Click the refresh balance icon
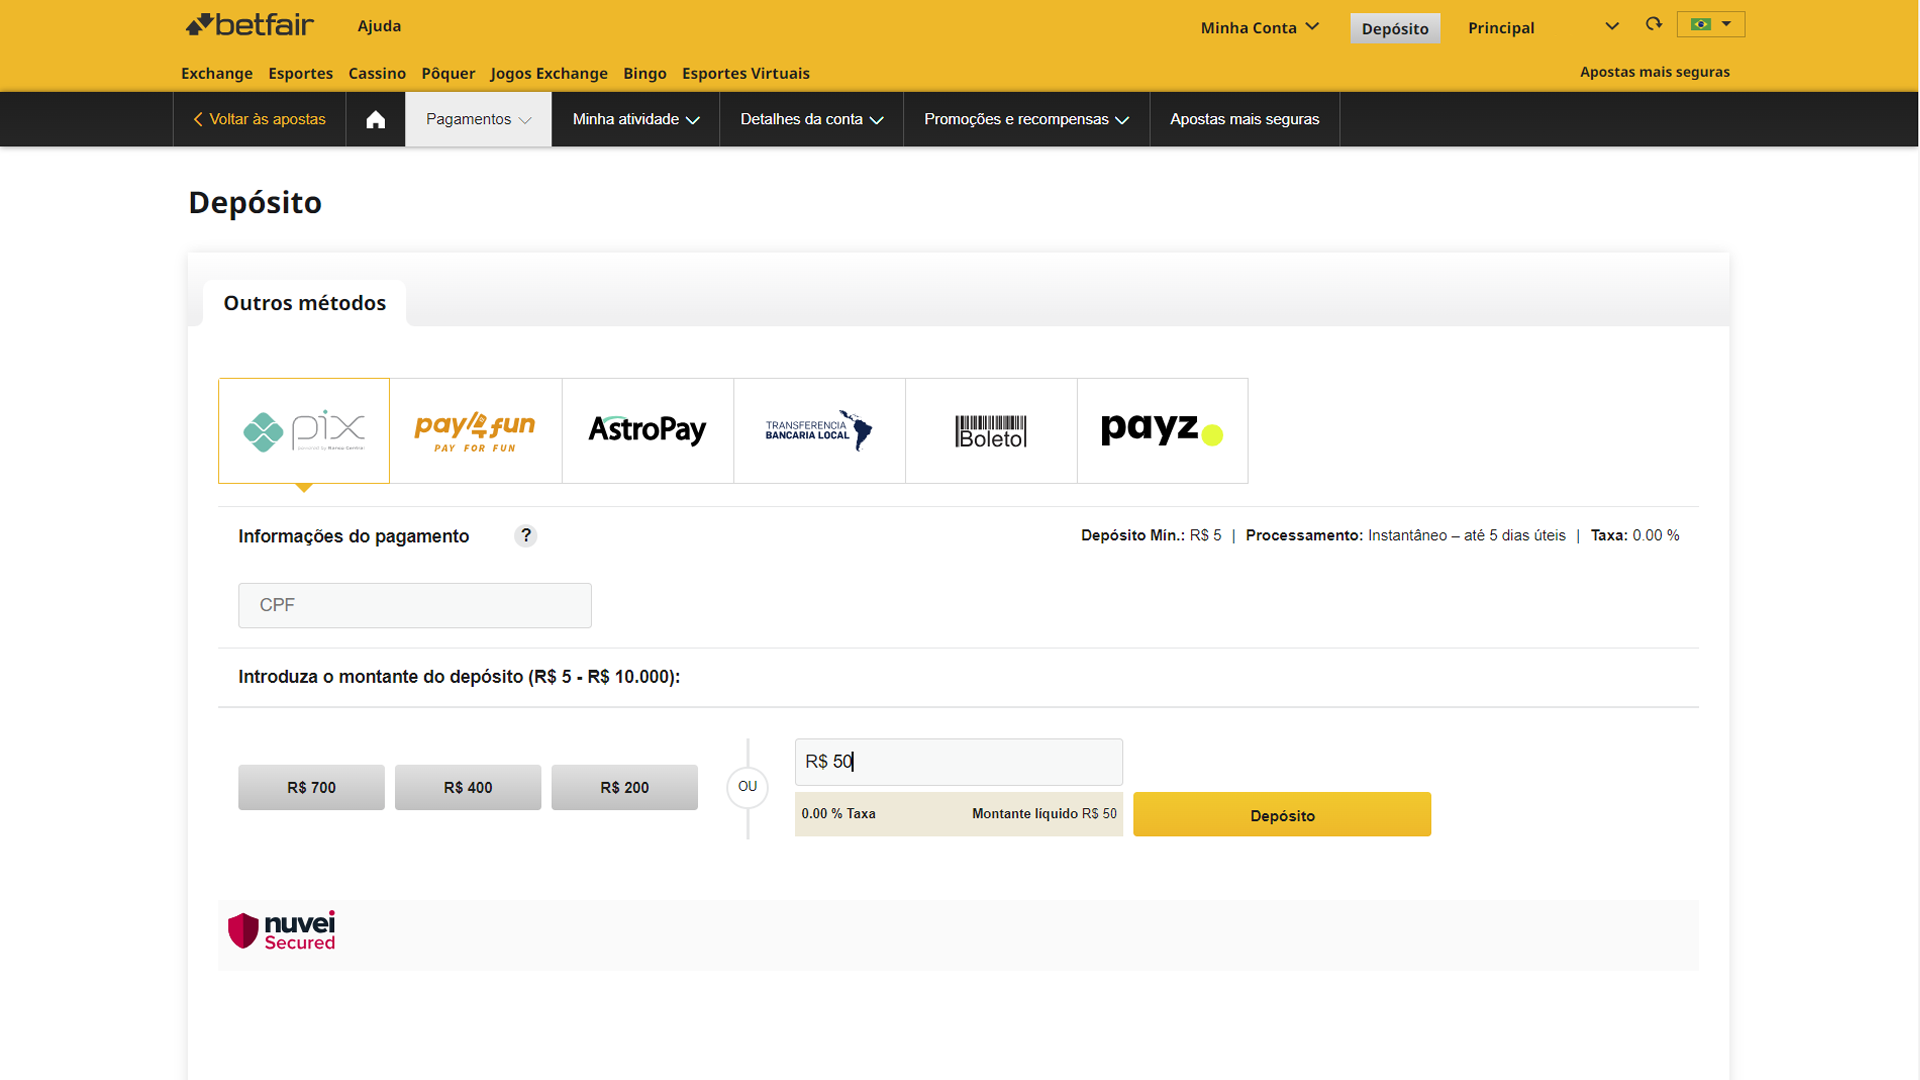The height and width of the screenshot is (1080, 1920). click(x=1653, y=24)
